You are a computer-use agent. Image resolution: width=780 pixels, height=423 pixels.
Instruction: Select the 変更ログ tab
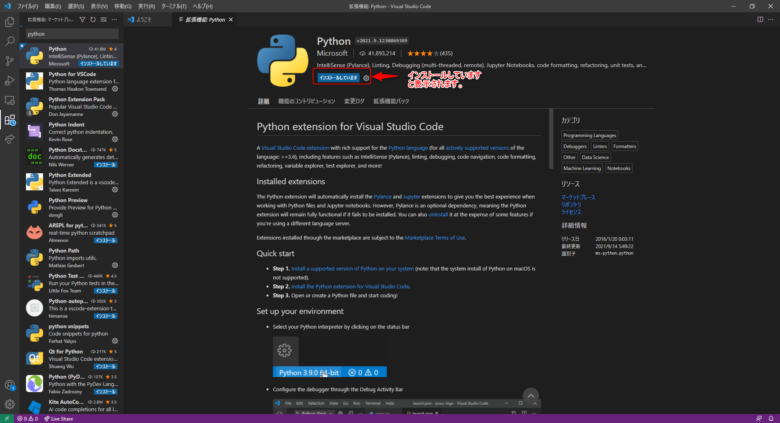point(354,101)
